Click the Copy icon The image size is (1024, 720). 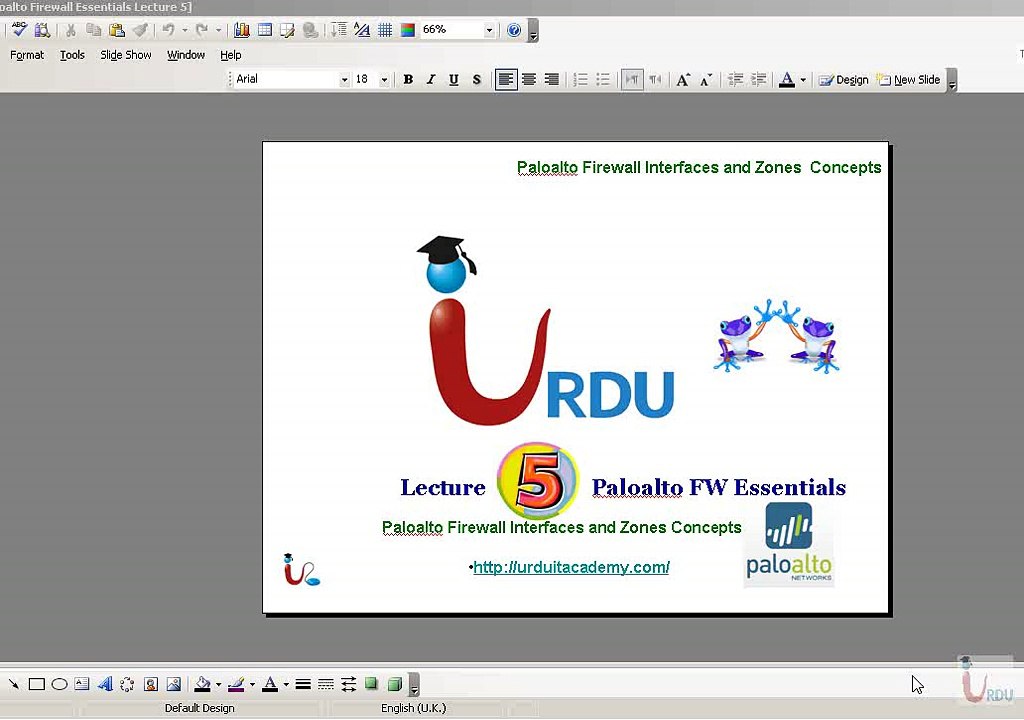coord(93,30)
